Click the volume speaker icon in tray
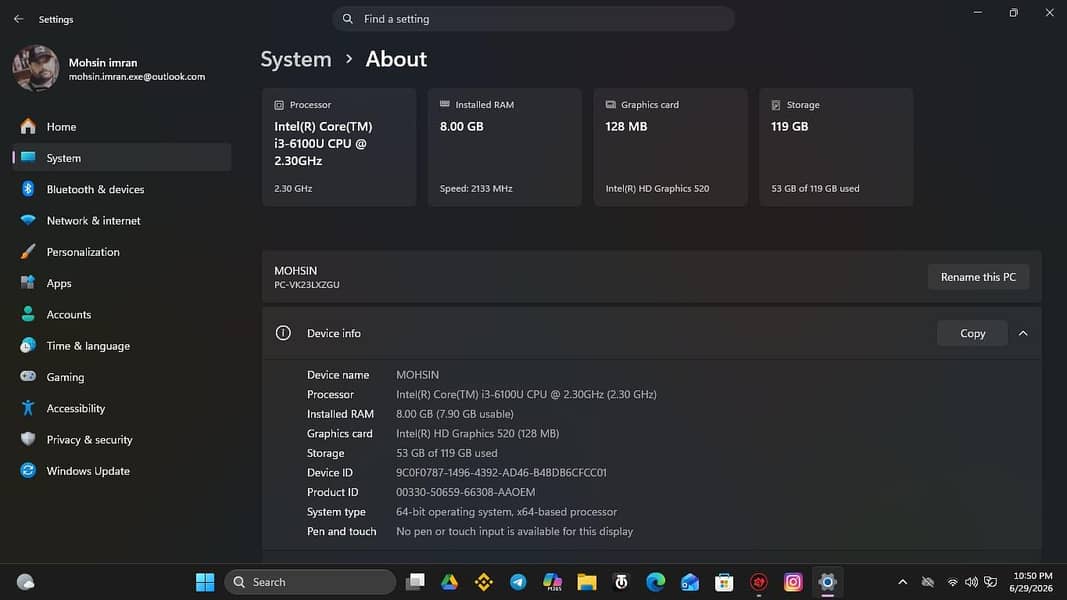This screenshot has height=600, width=1067. [x=971, y=582]
